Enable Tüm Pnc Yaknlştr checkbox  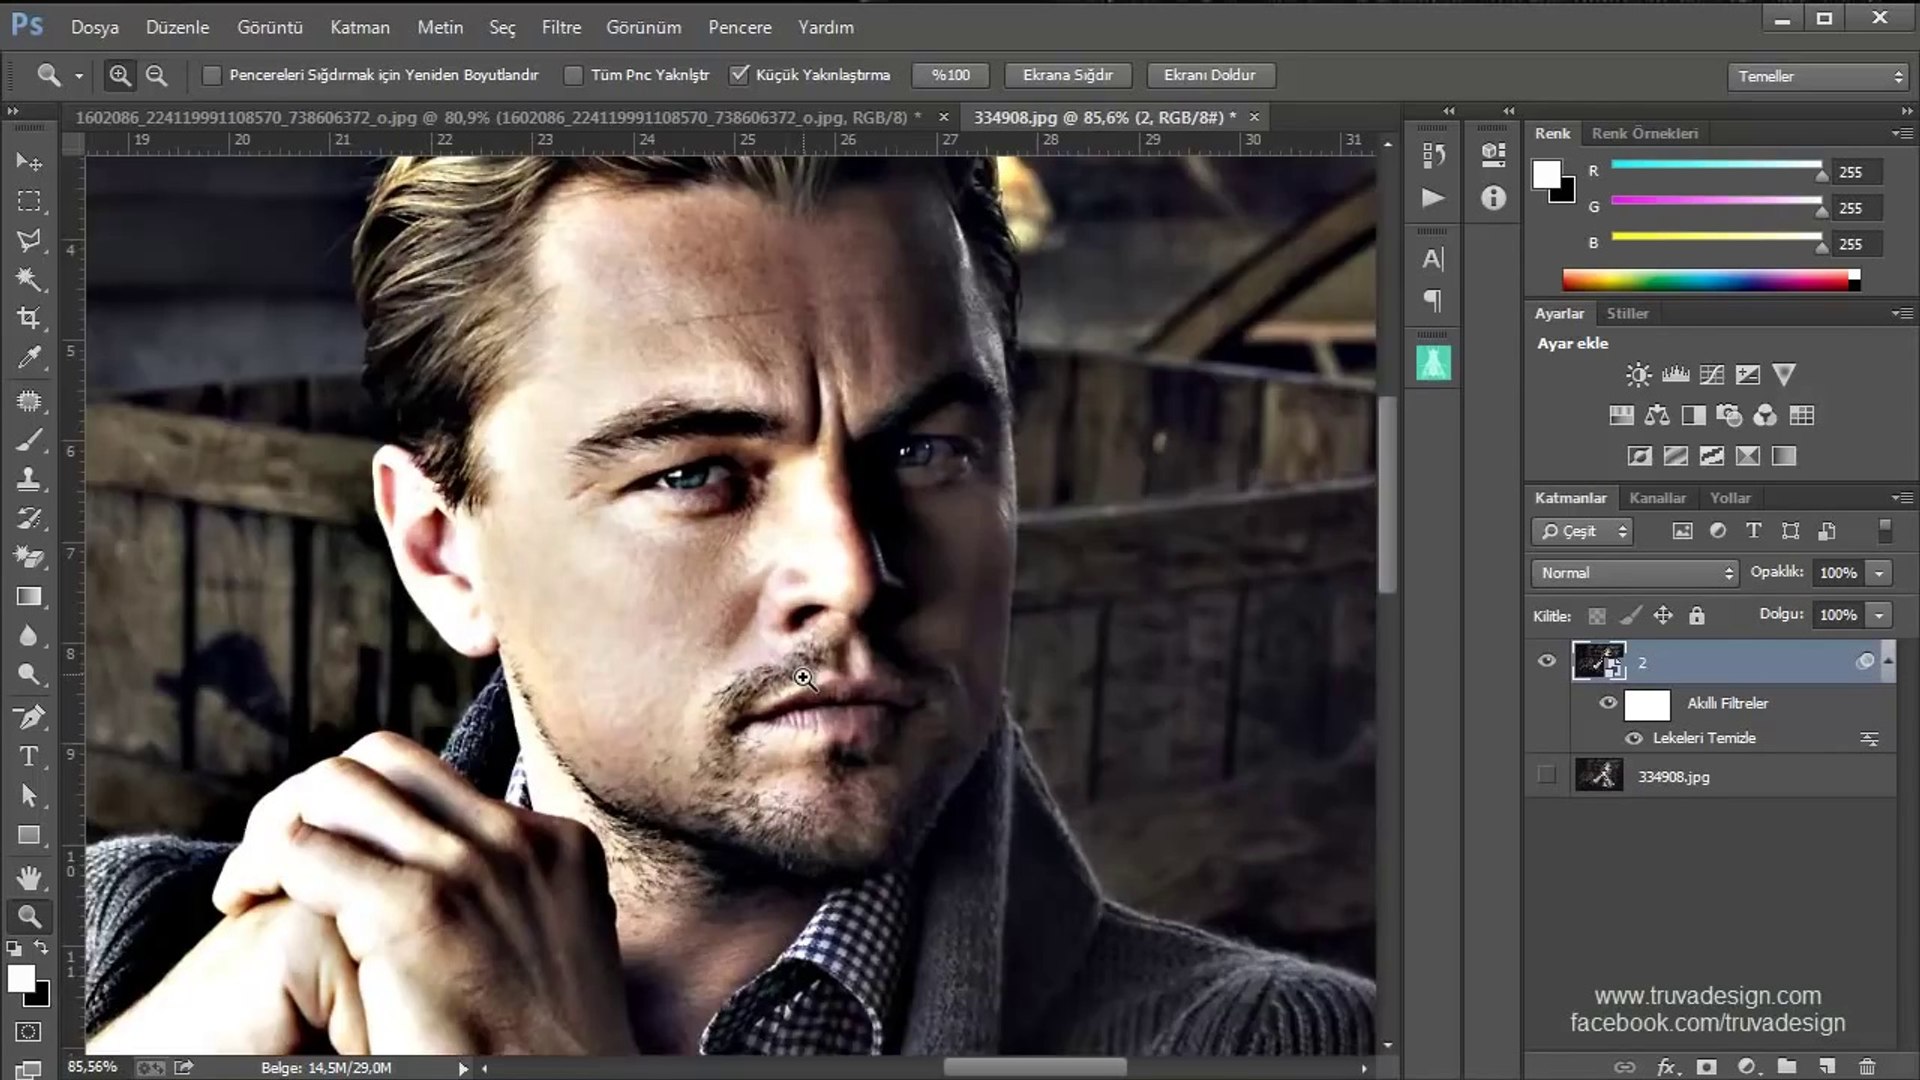click(x=573, y=75)
